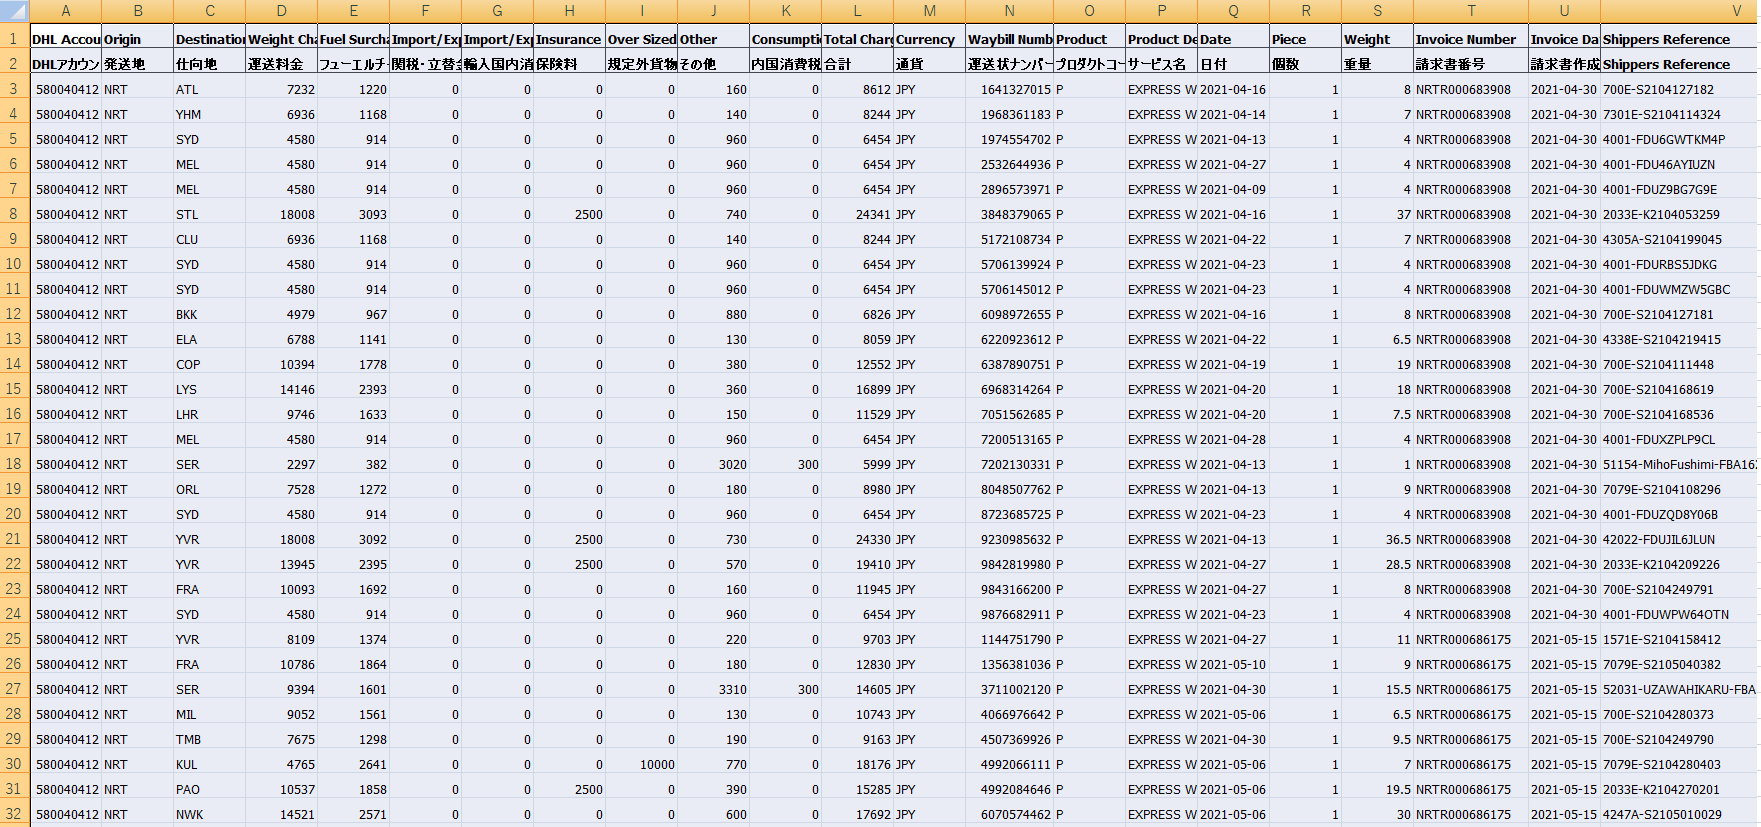Click destination cell 'TMB'
Image resolution: width=1761 pixels, height=827 pixels.
pos(210,739)
